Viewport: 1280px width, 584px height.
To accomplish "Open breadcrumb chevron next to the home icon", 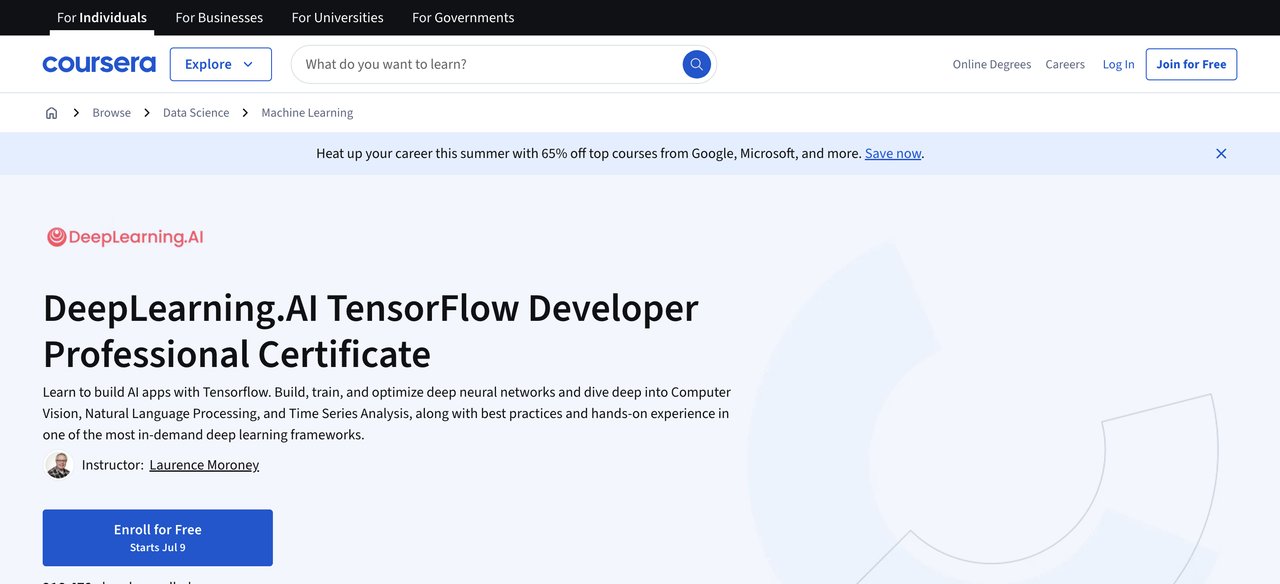I will point(73,112).
